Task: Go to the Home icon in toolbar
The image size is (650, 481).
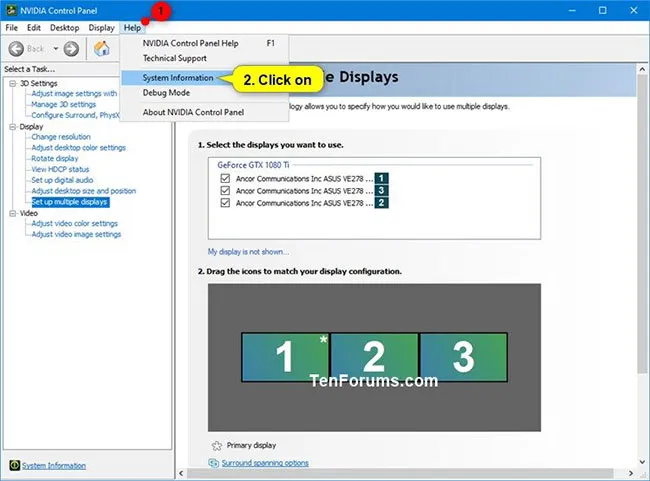Action: (102, 48)
